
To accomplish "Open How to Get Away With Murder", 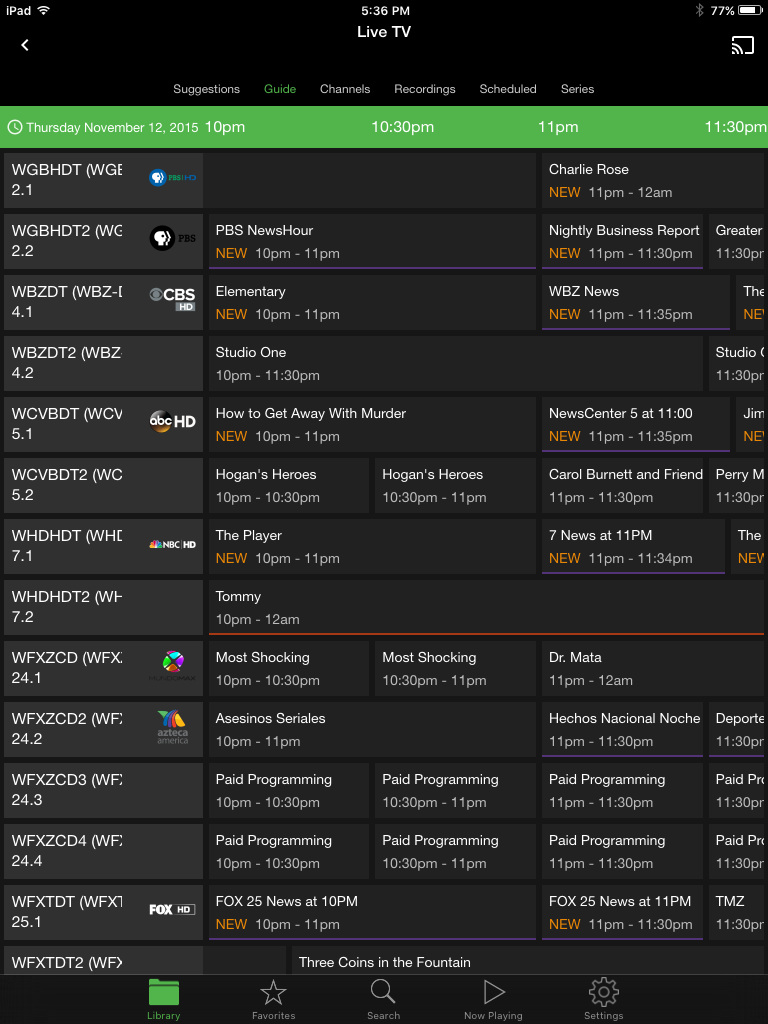I will tap(372, 424).
